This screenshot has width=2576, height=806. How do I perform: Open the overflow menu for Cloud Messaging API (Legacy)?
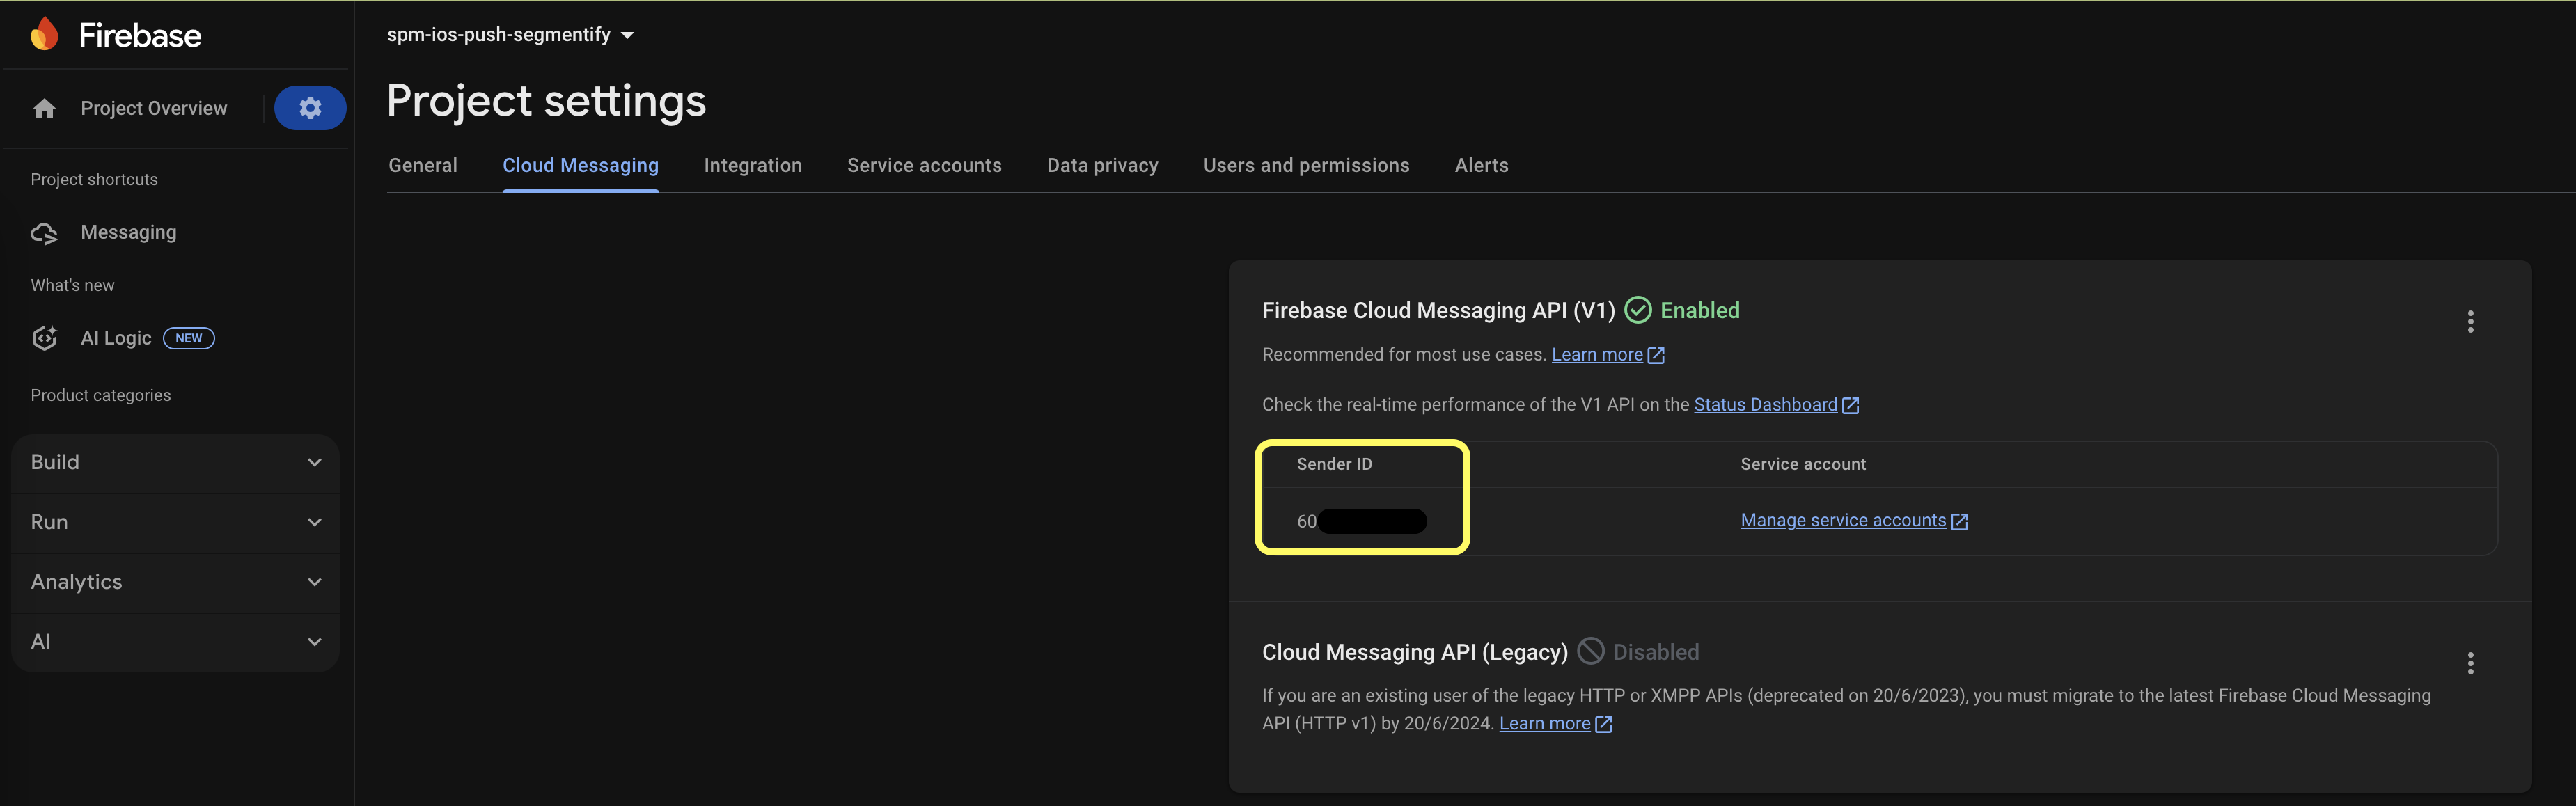pos(2470,663)
